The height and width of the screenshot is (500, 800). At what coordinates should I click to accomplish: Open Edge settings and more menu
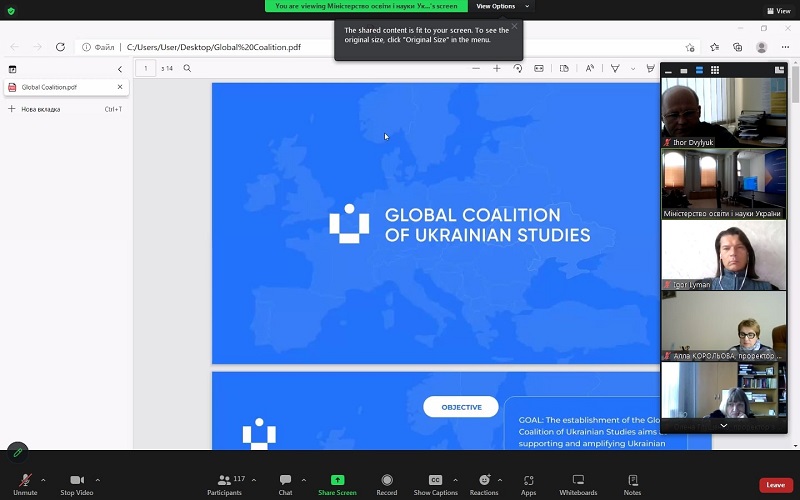click(x=785, y=47)
